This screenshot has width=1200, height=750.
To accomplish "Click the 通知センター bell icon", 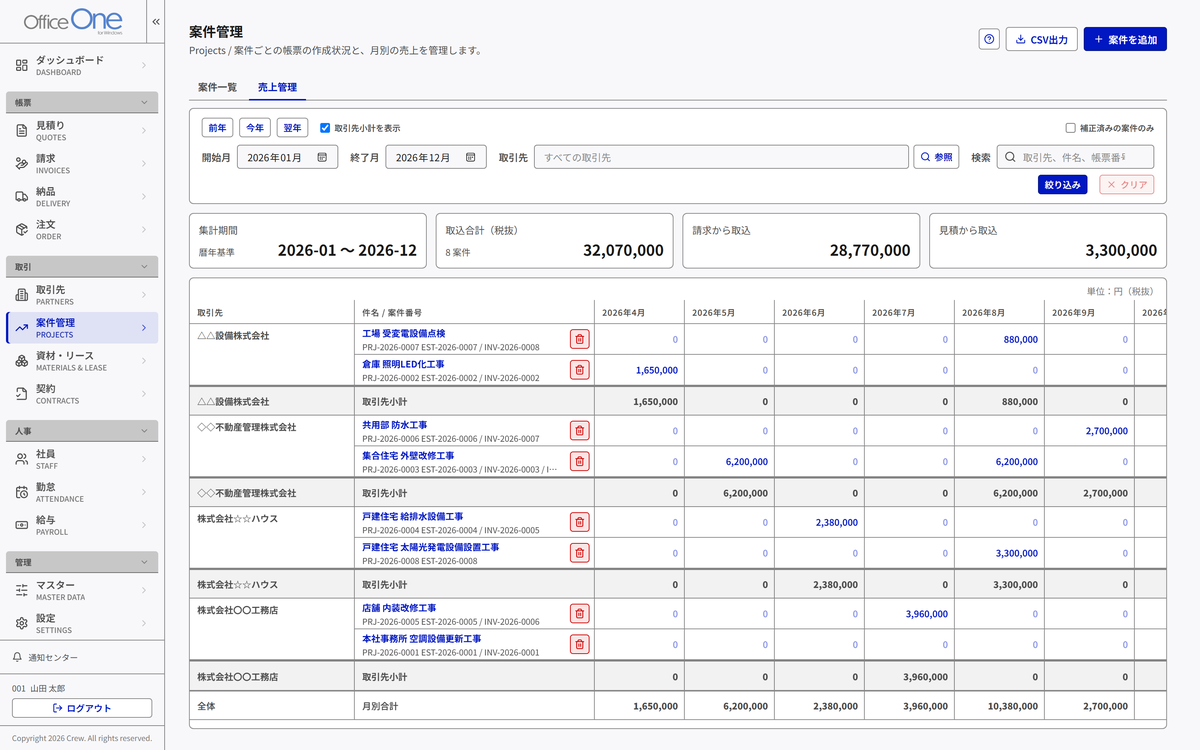I will (x=17, y=657).
